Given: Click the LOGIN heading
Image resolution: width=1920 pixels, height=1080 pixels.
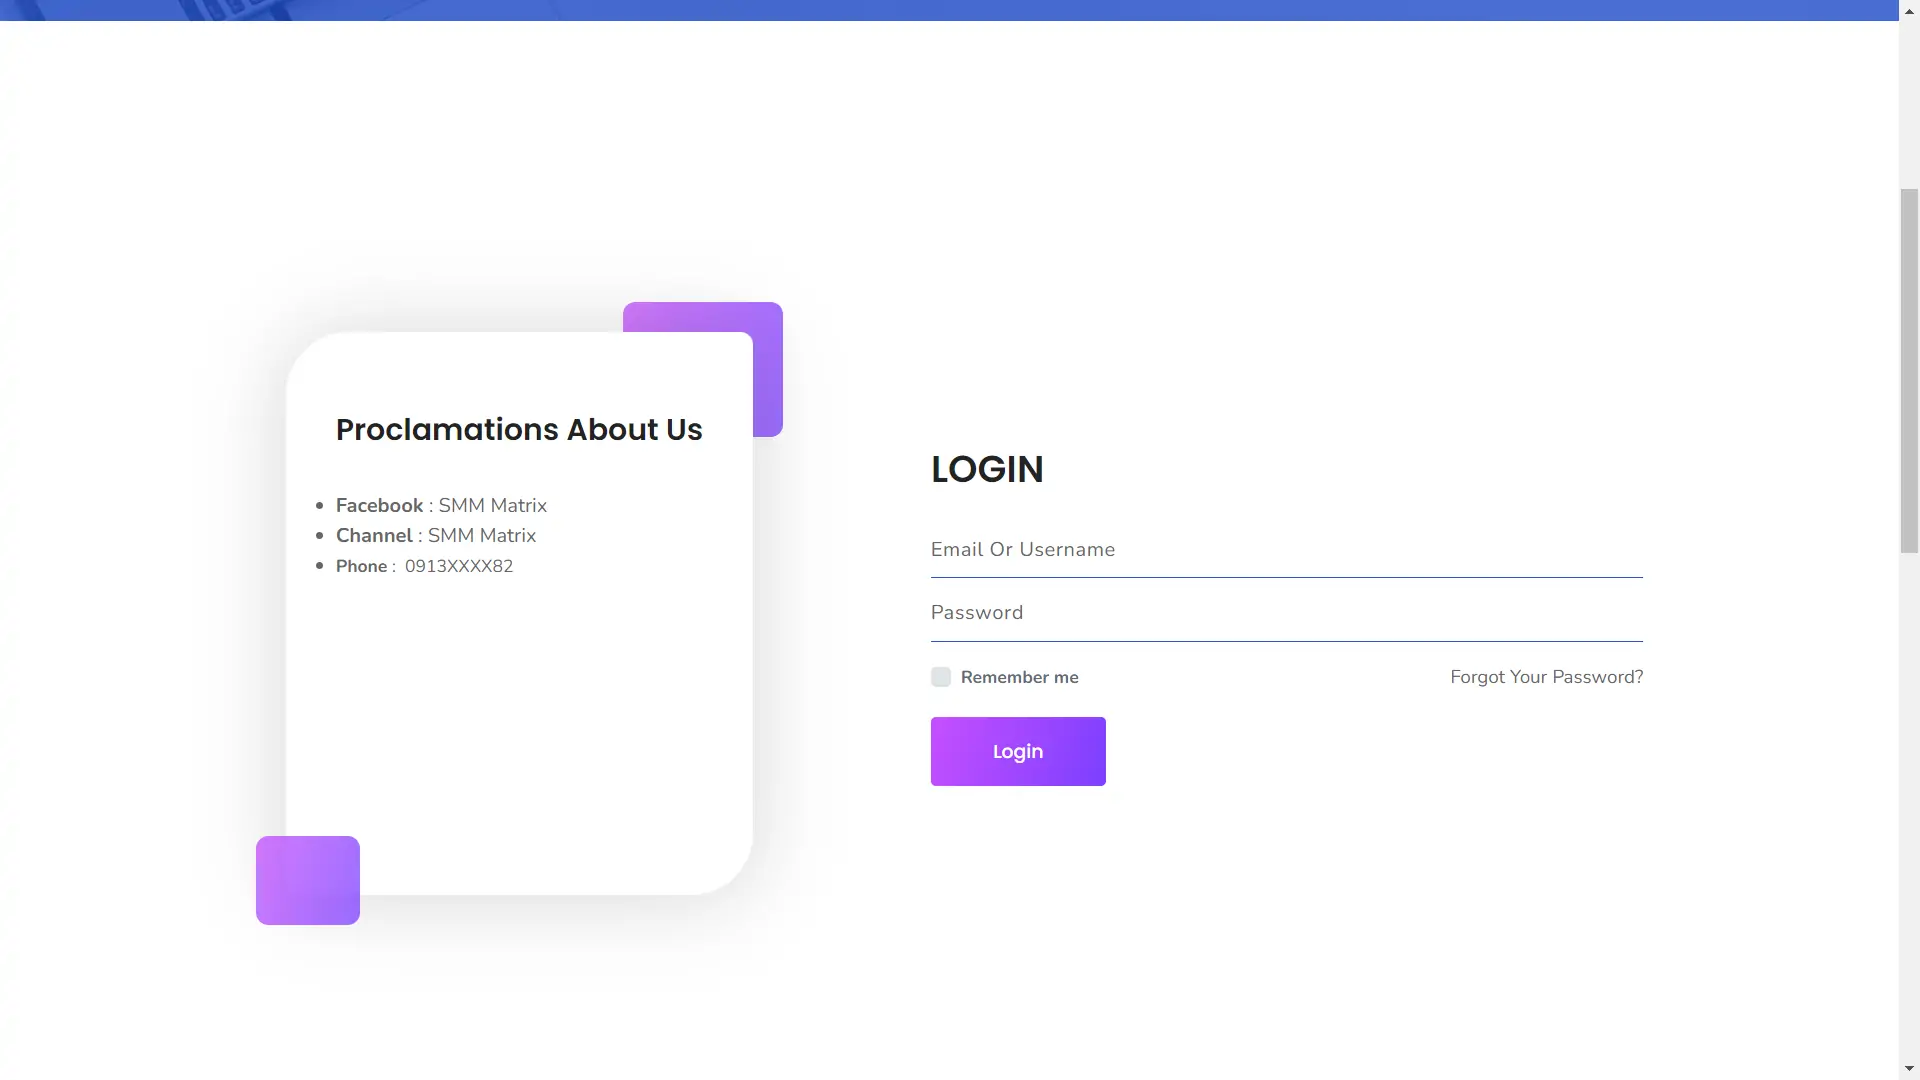Looking at the screenshot, I should [x=987, y=469].
